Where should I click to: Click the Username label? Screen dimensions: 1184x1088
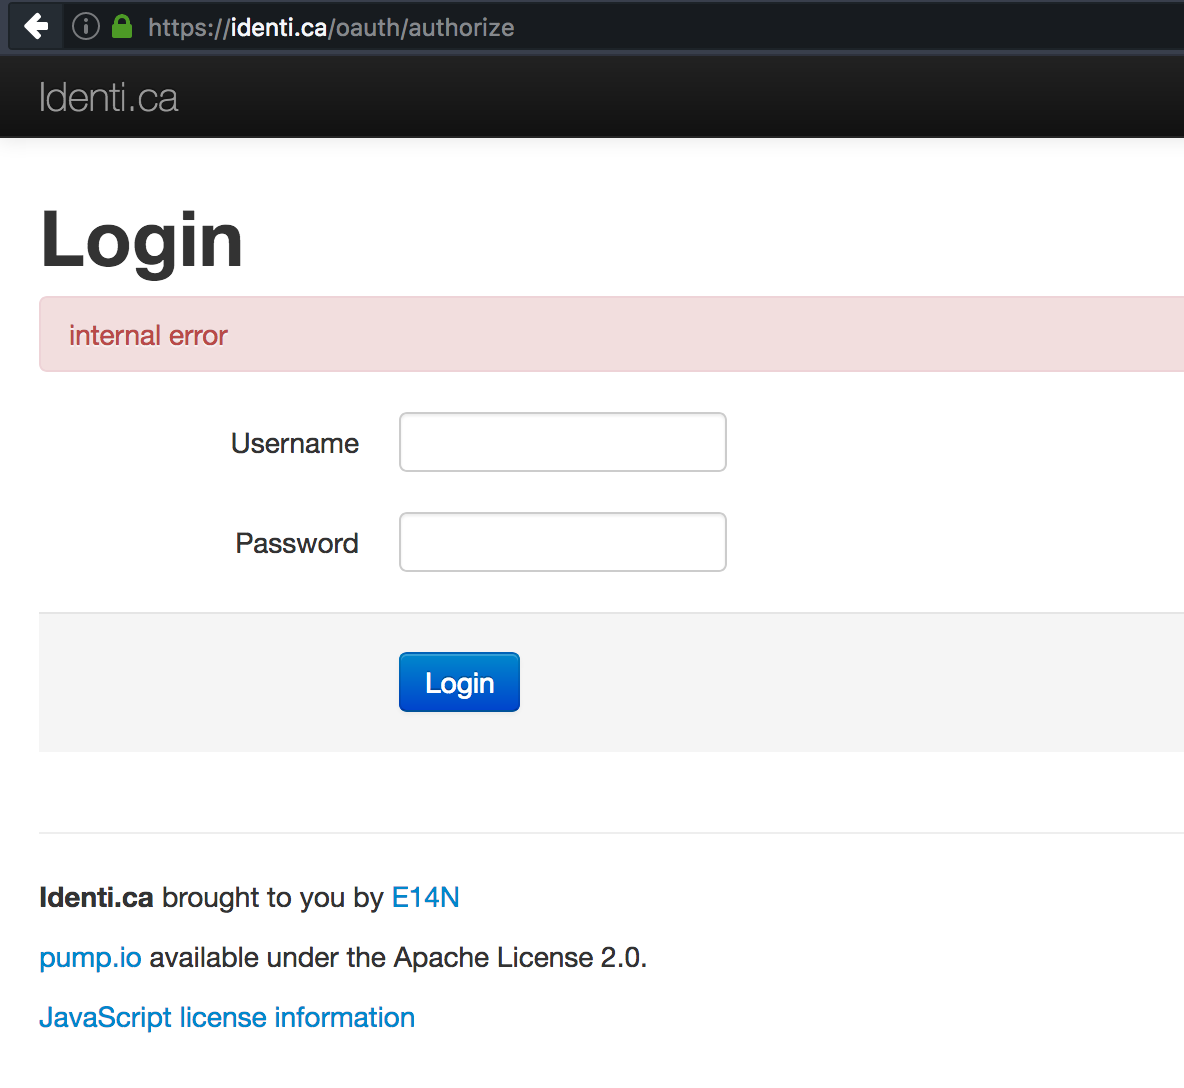(x=294, y=443)
